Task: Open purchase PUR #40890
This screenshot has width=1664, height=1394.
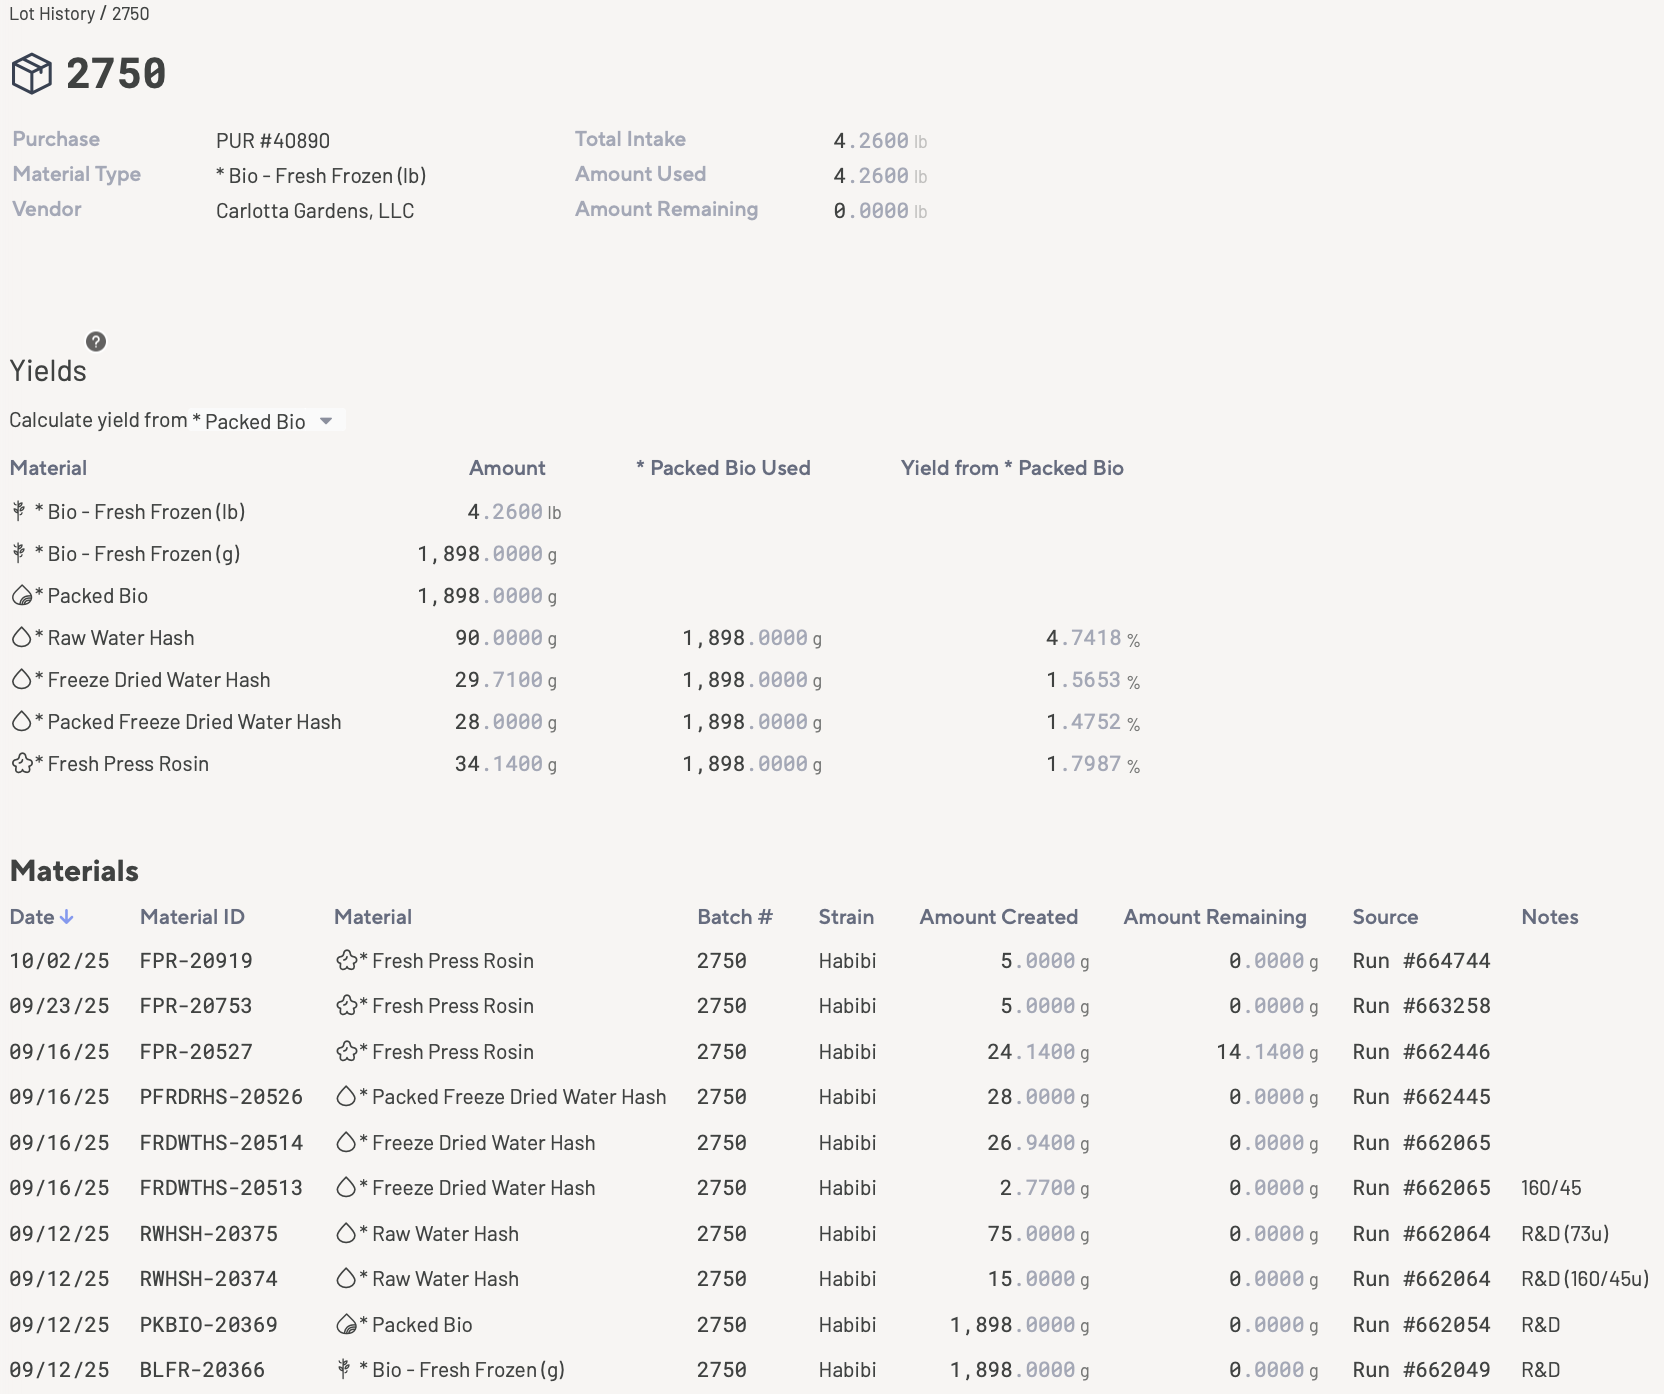Action: tap(273, 141)
